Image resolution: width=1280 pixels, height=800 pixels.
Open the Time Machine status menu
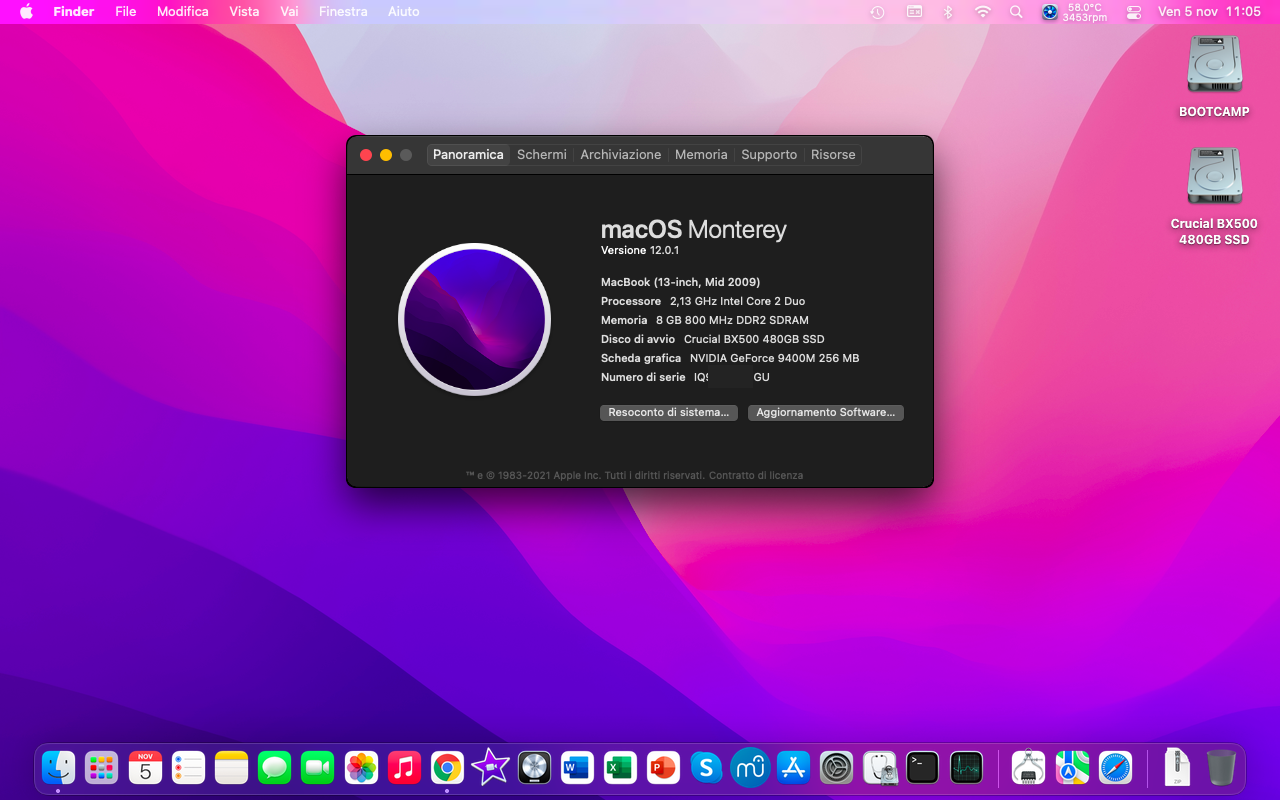pos(877,12)
